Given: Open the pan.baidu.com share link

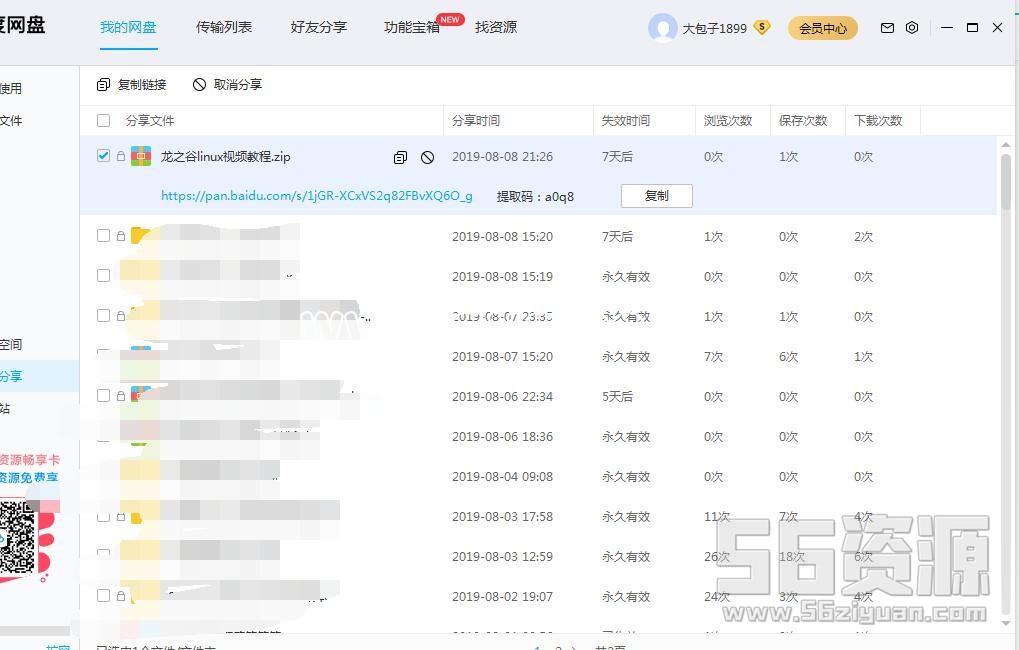Looking at the screenshot, I should [x=317, y=196].
